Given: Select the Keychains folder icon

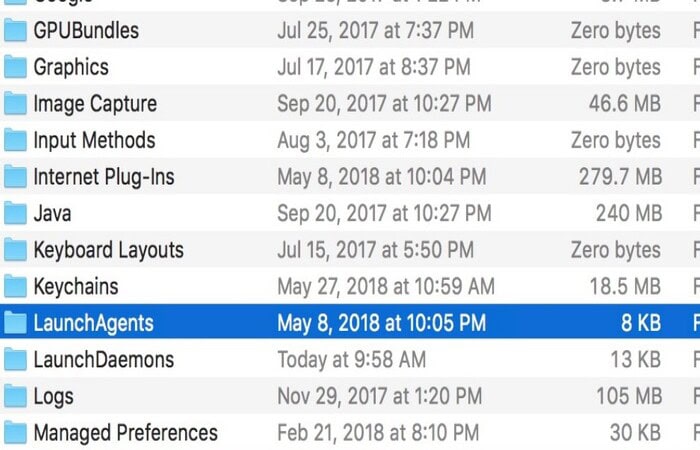Looking at the screenshot, I should [15, 287].
